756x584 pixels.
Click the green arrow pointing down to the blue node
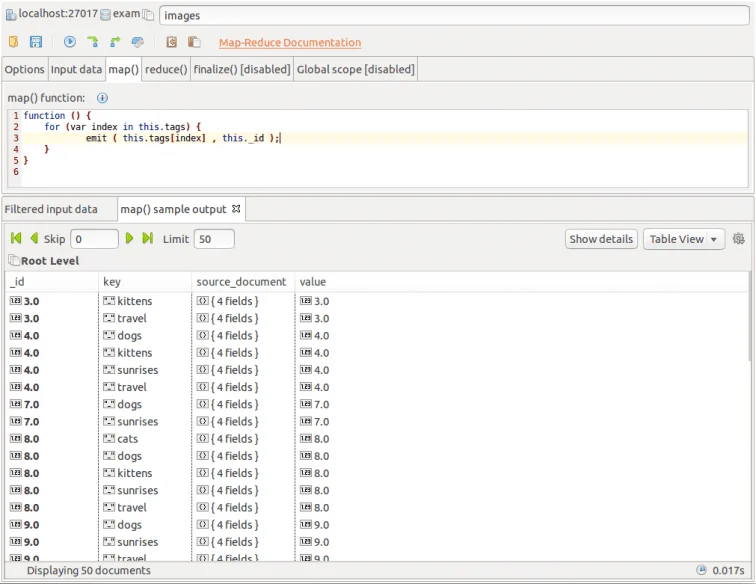pos(93,42)
